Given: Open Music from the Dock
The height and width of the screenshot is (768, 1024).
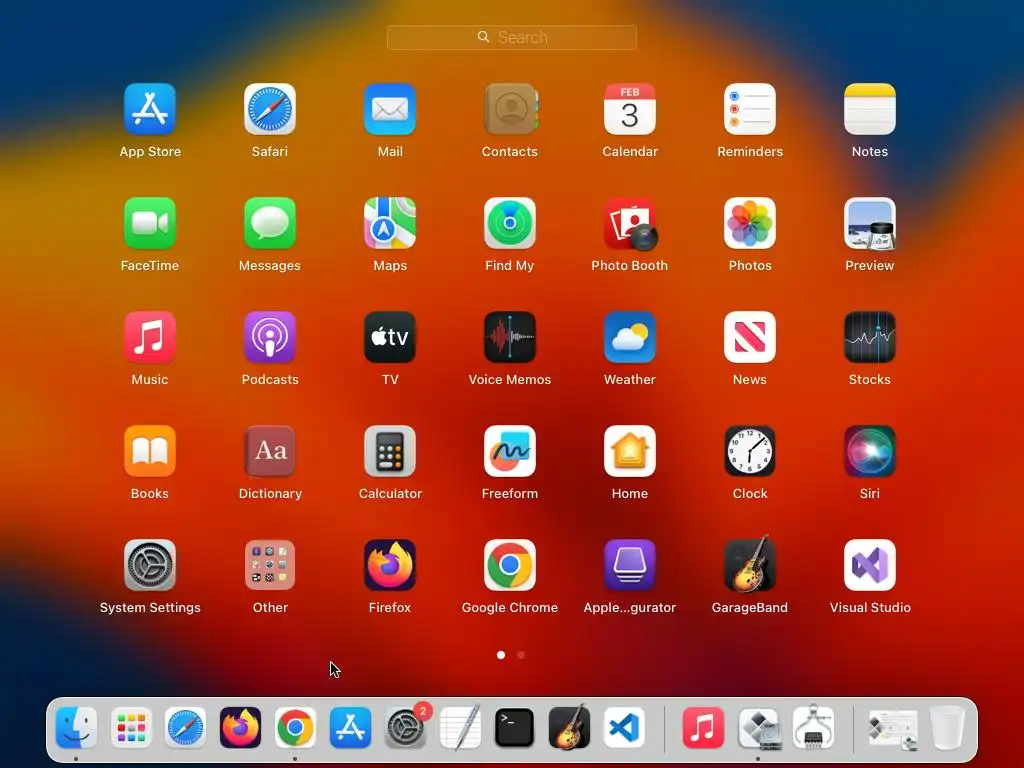Looking at the screenshot, I should pos(703,728).
